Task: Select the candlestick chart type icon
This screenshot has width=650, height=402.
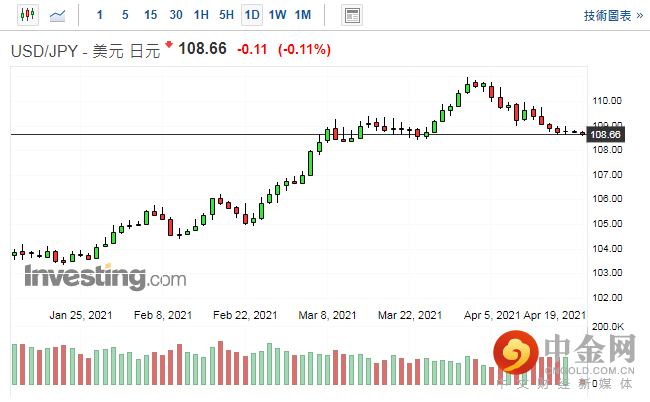Action: point(28,15)
